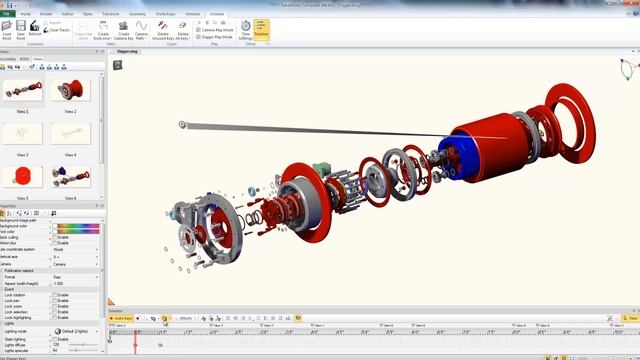Enable Lock highlighting checkbox

[55, 318]
